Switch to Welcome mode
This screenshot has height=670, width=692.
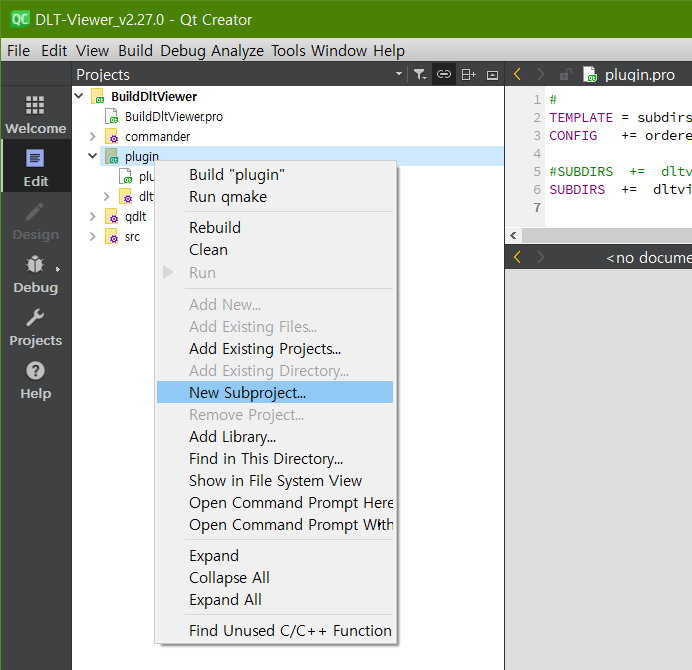pyautogui.click(x=35, y=114)
